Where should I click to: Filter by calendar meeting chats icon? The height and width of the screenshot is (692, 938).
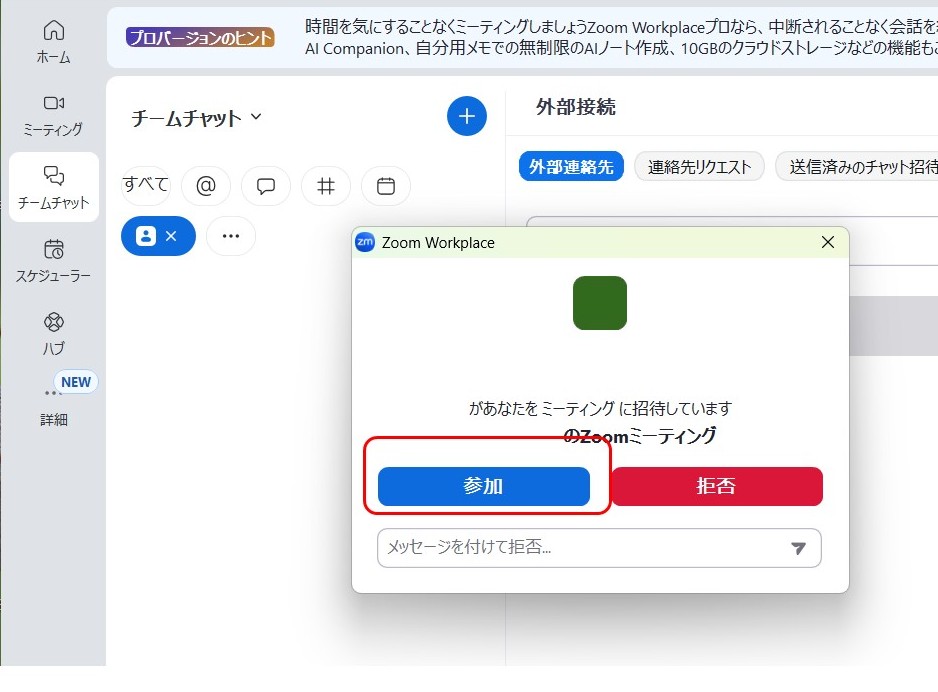386,186
